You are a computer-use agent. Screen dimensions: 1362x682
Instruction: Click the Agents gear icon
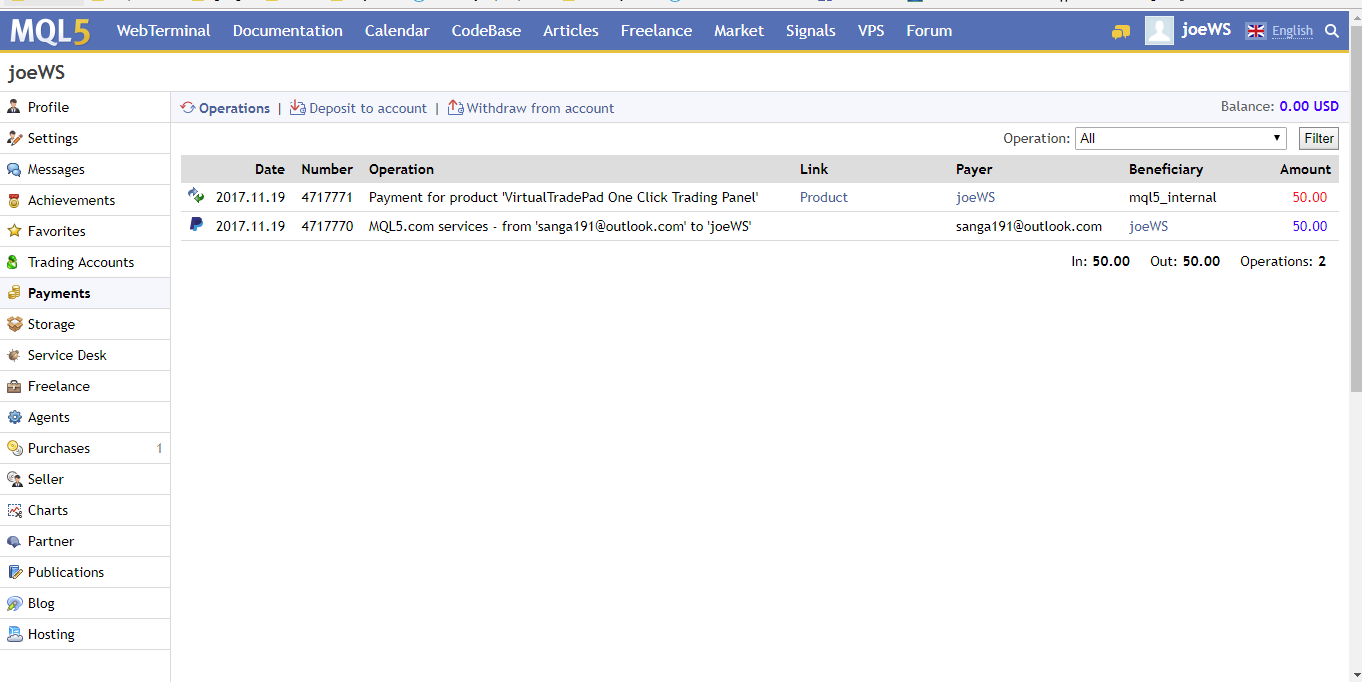coord(14,417)
